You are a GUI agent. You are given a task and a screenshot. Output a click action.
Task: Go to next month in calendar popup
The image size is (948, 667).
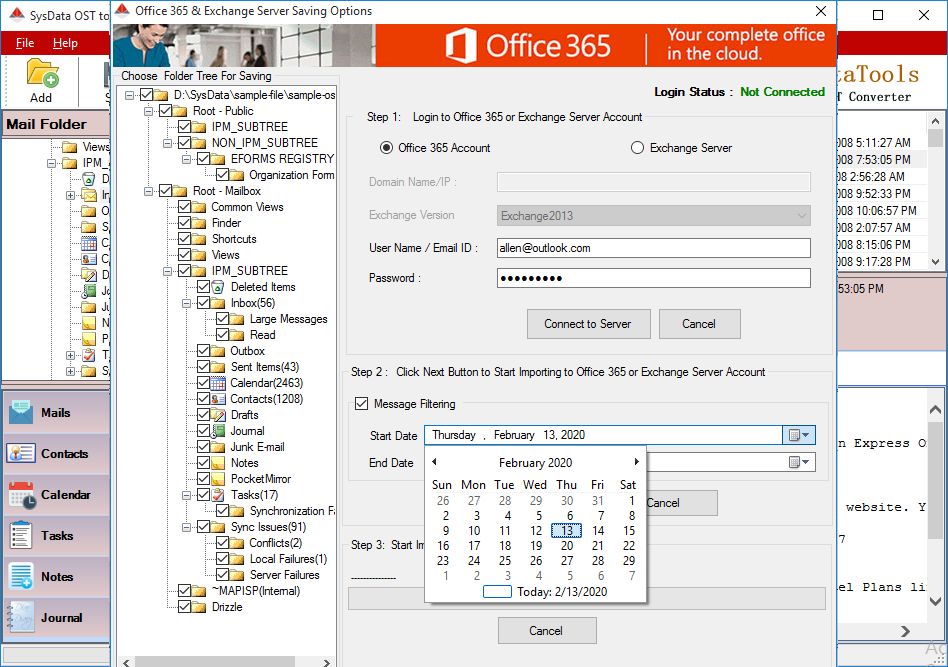pos(636,462)
